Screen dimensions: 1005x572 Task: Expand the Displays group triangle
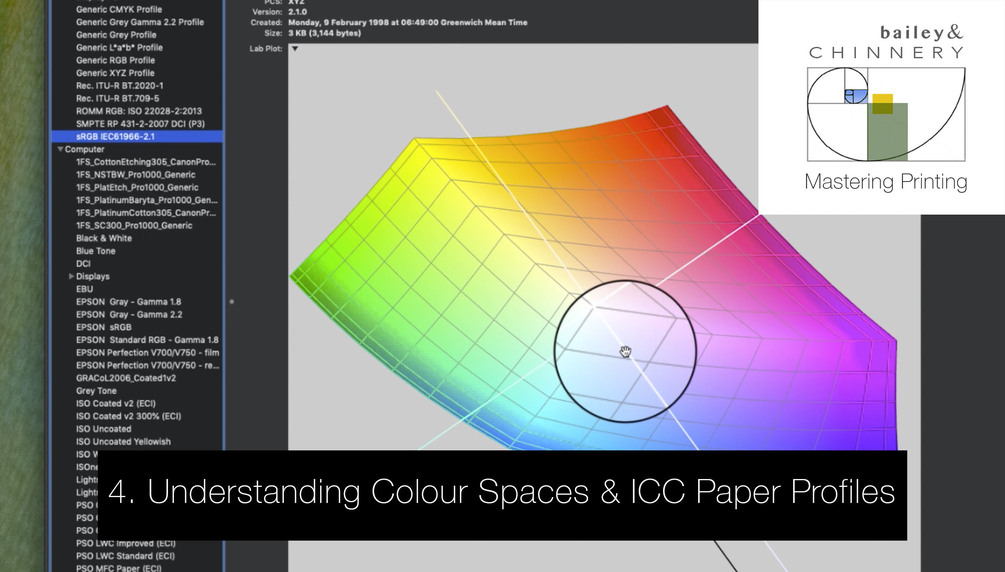click(x=71, y=276)
